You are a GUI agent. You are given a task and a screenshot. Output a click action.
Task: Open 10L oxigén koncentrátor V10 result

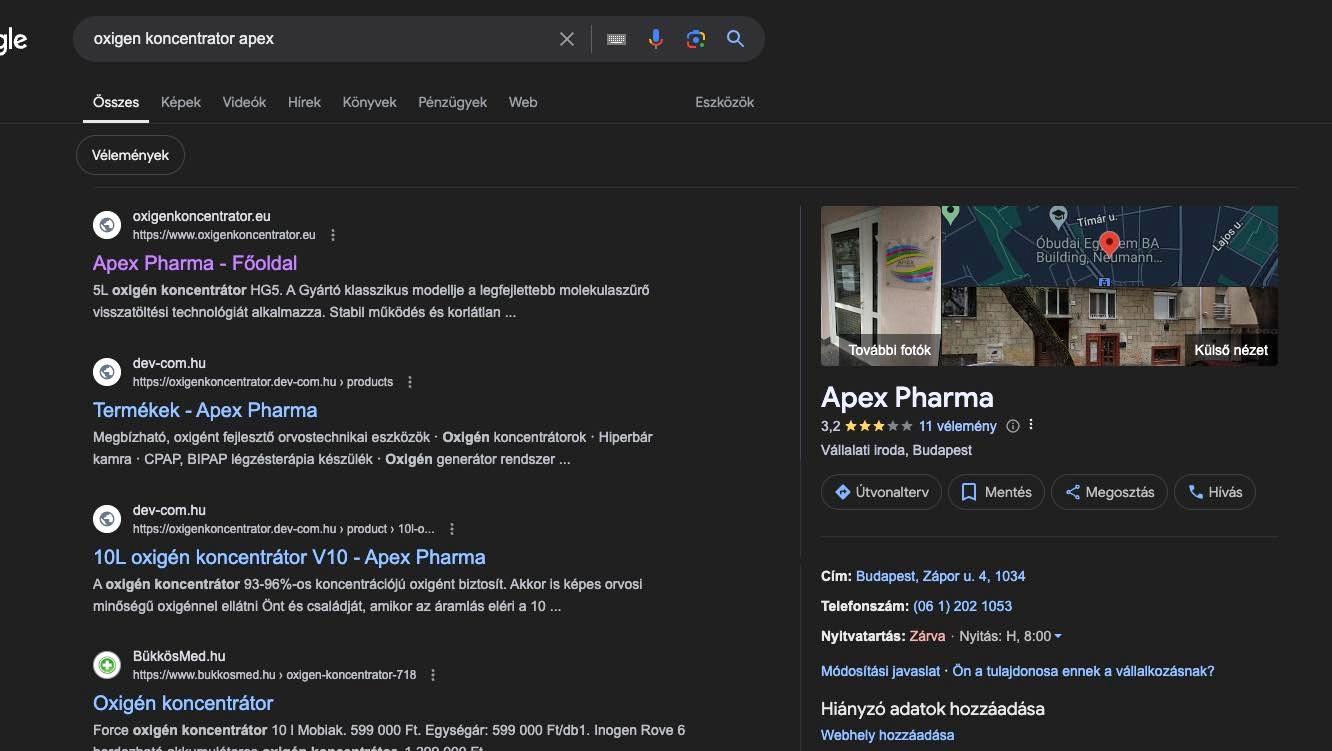(x=289, y=557)
